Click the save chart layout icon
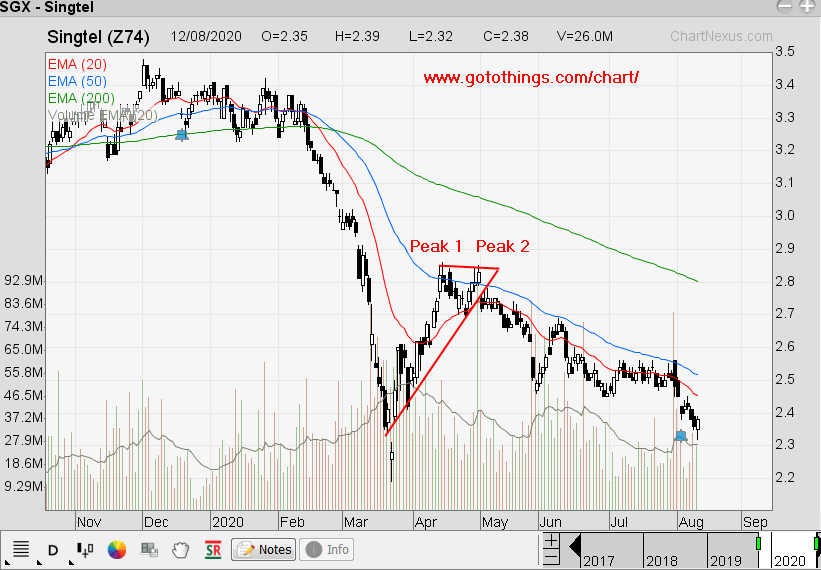The height and width of the screenshot is (570, 821). point(149,550)
